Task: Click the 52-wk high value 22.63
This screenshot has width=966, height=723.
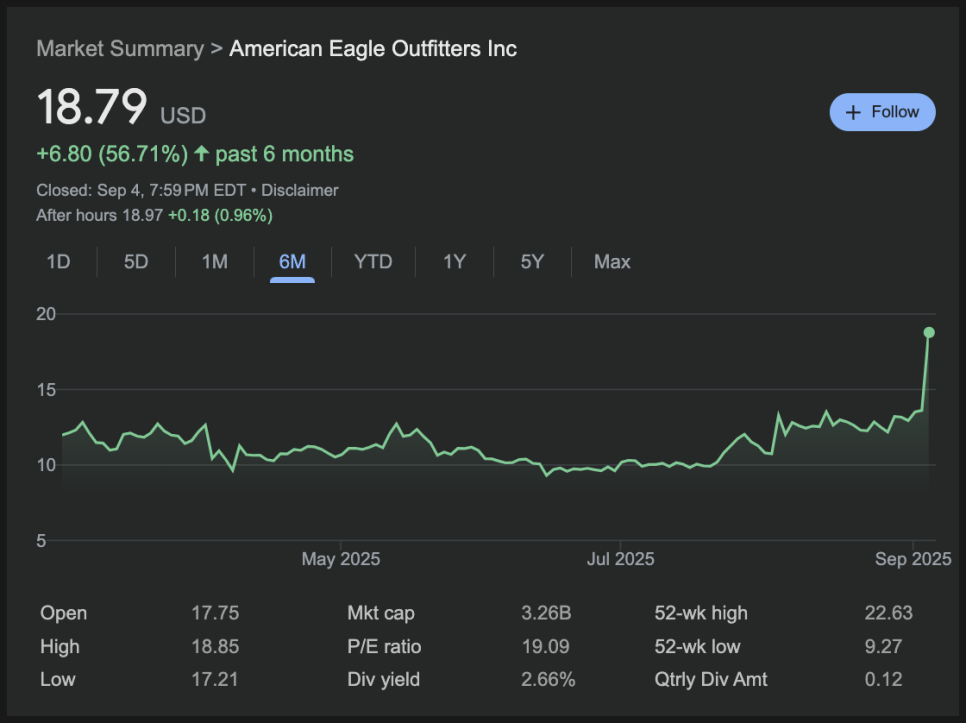Action: point(888,613)
